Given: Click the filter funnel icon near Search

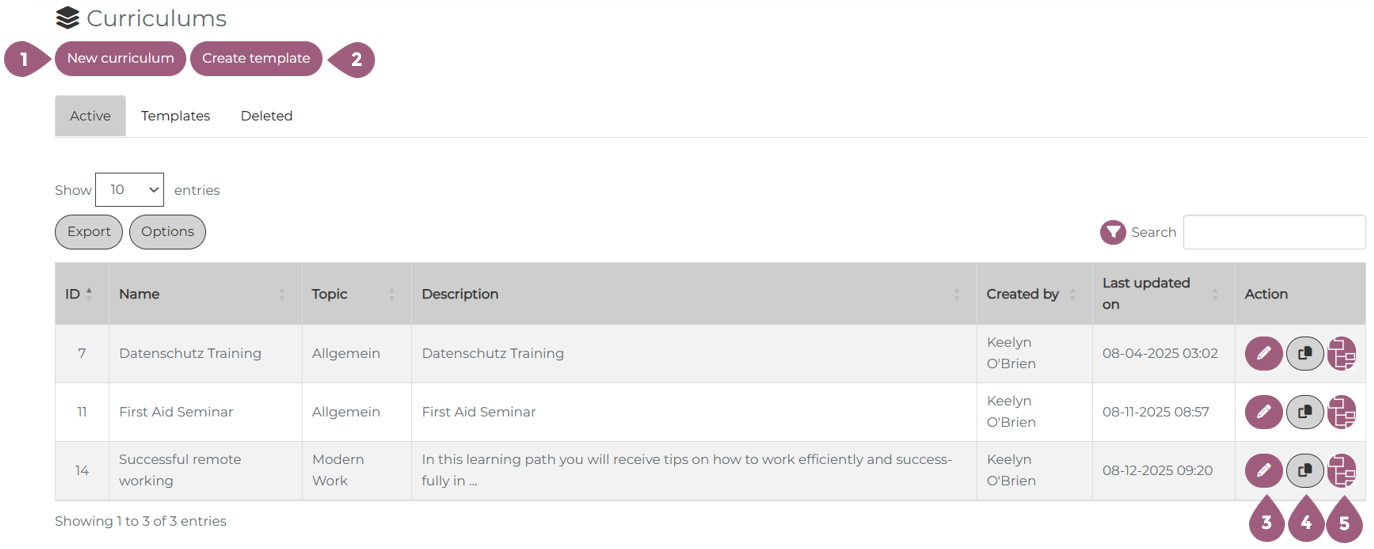Looking at the screenshot, I should (x=1113, y=232).
